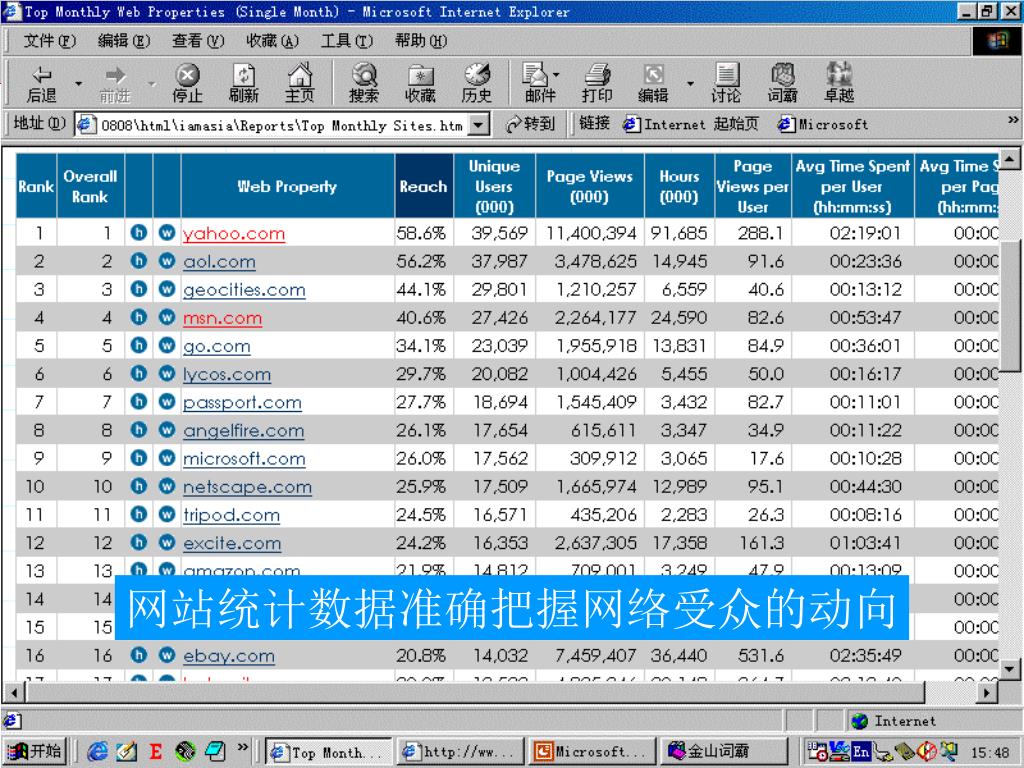Click Microsoft link in links bar
The height and width of the screenshot is (768, 1024).
(823, 124)
